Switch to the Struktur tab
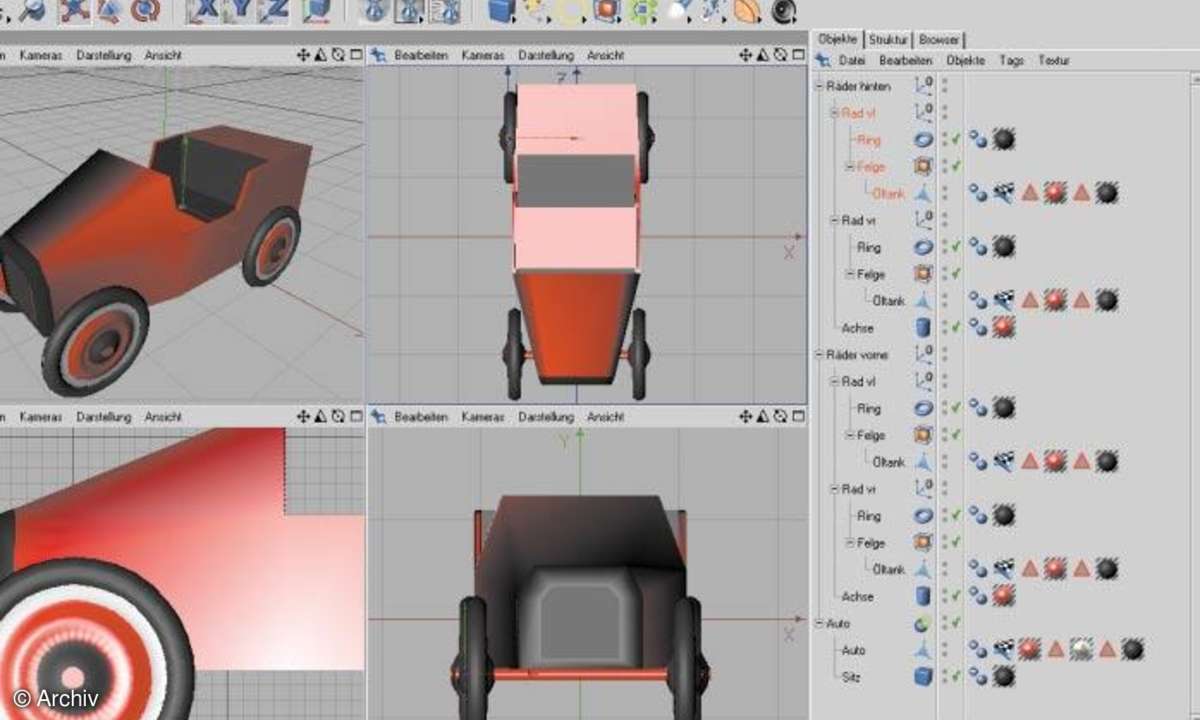Viewport: 1200px width, 720px height. [x=888, y=40]
